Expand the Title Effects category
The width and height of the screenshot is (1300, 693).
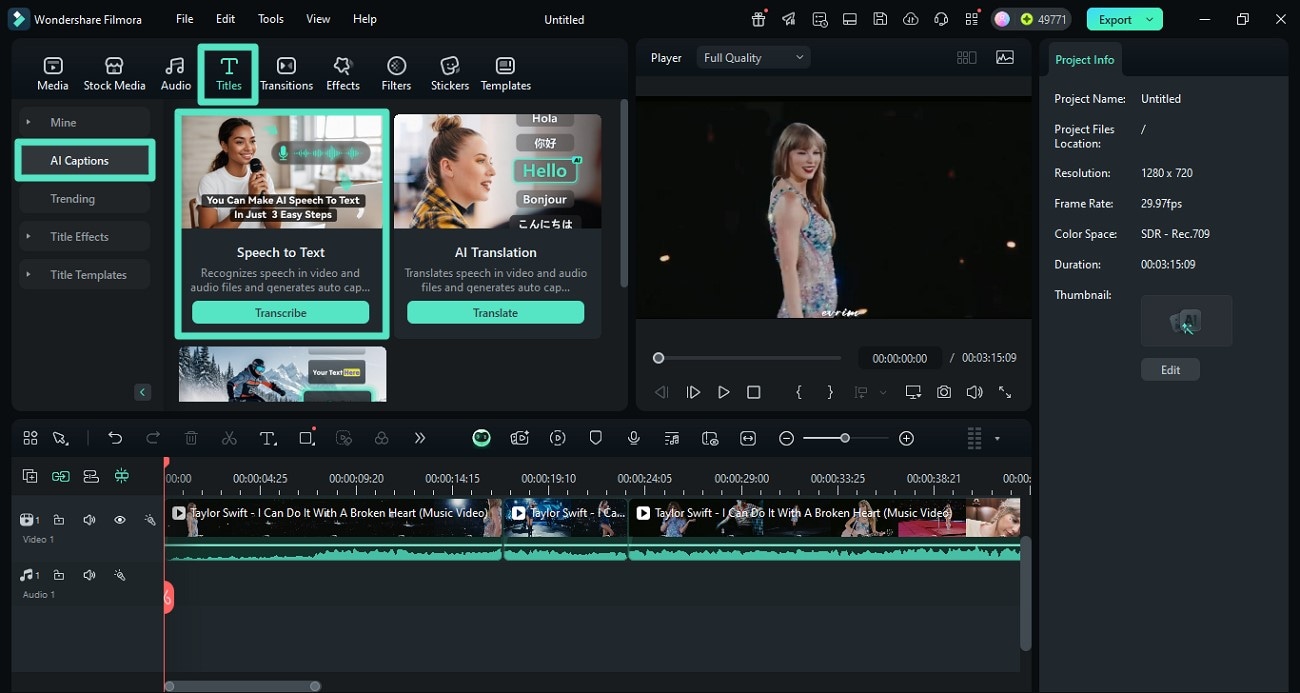[82, 237]
